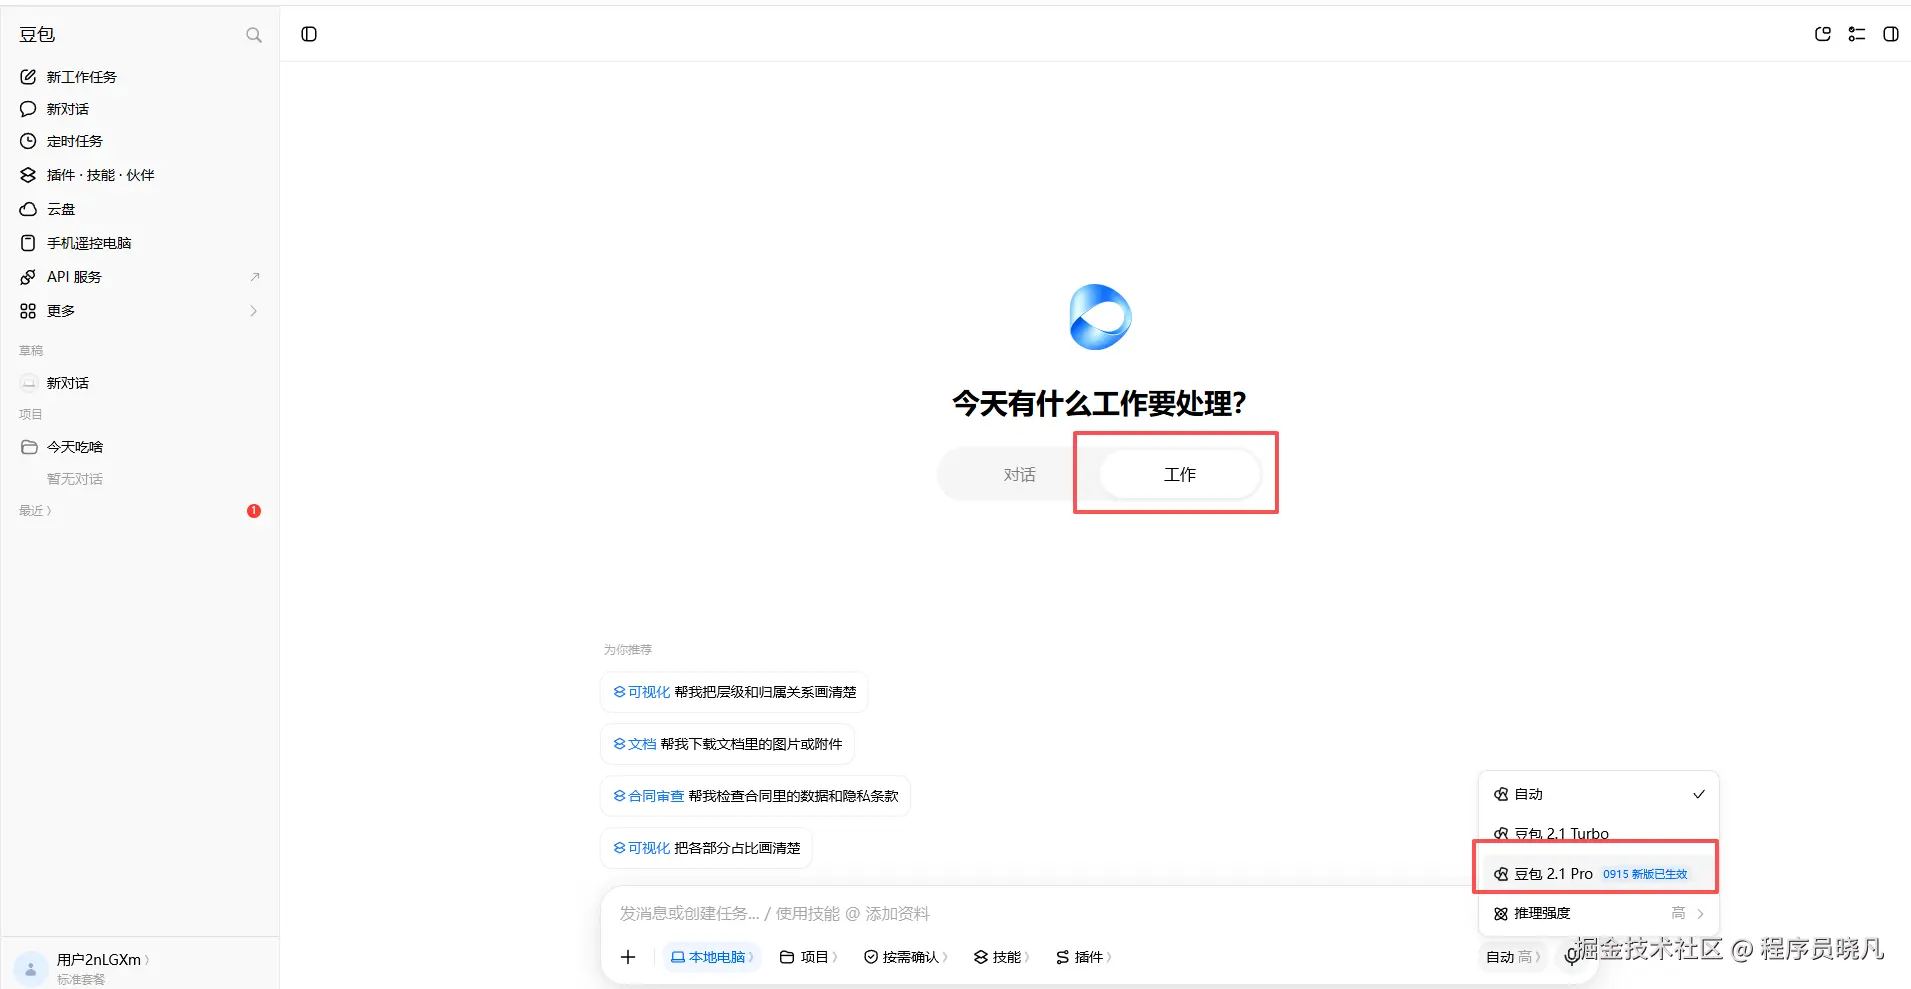
Task: Collapse sidebar using the panel toggle icon
Action: [x=309, y=34]
